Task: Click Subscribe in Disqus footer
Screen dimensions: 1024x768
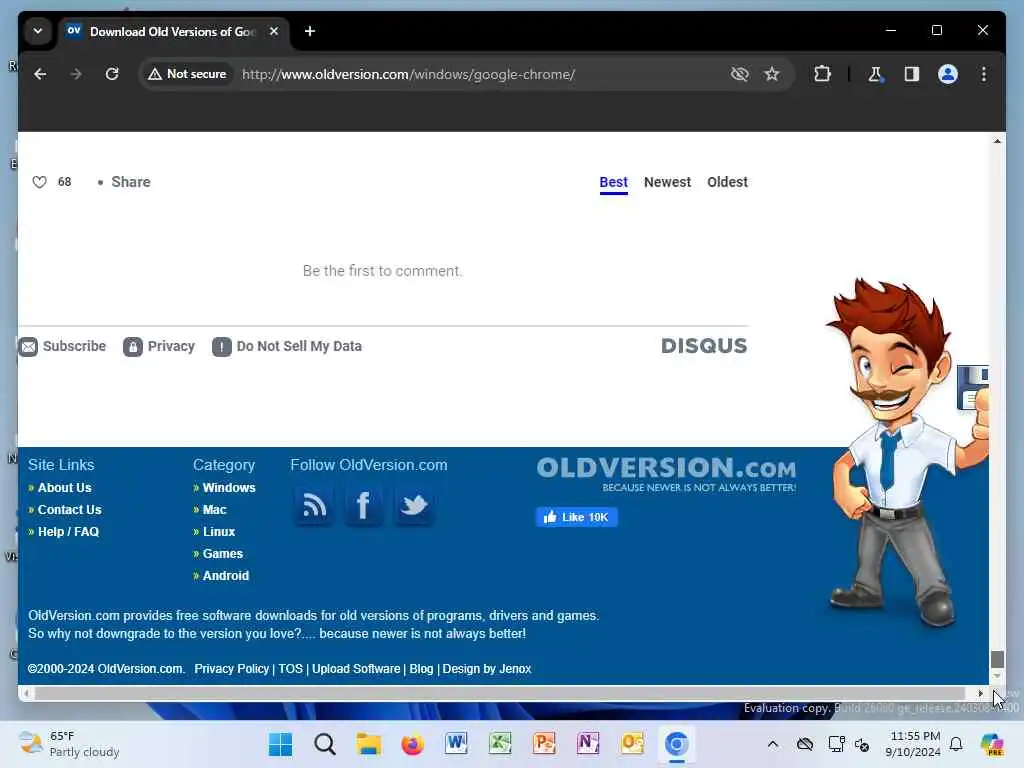Action: tap(63, 346)
